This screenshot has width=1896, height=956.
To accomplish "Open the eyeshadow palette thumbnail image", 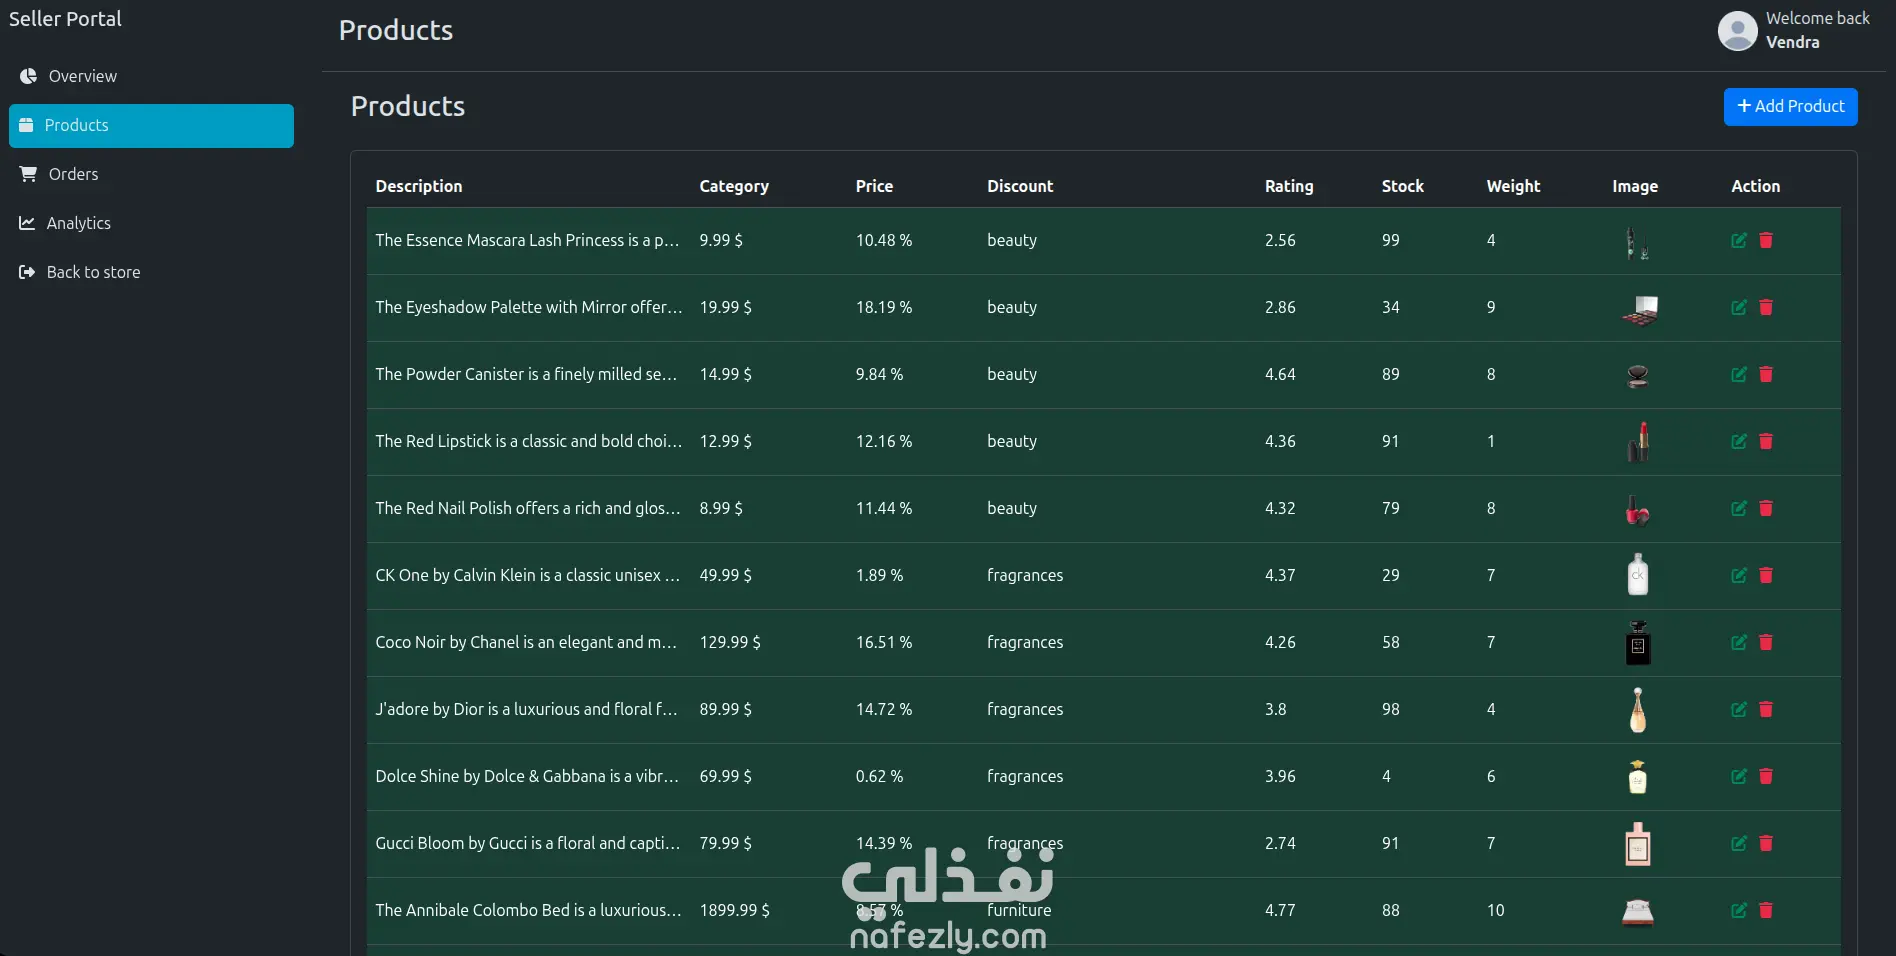I will pyautogui.click(x=1637, y=308).
